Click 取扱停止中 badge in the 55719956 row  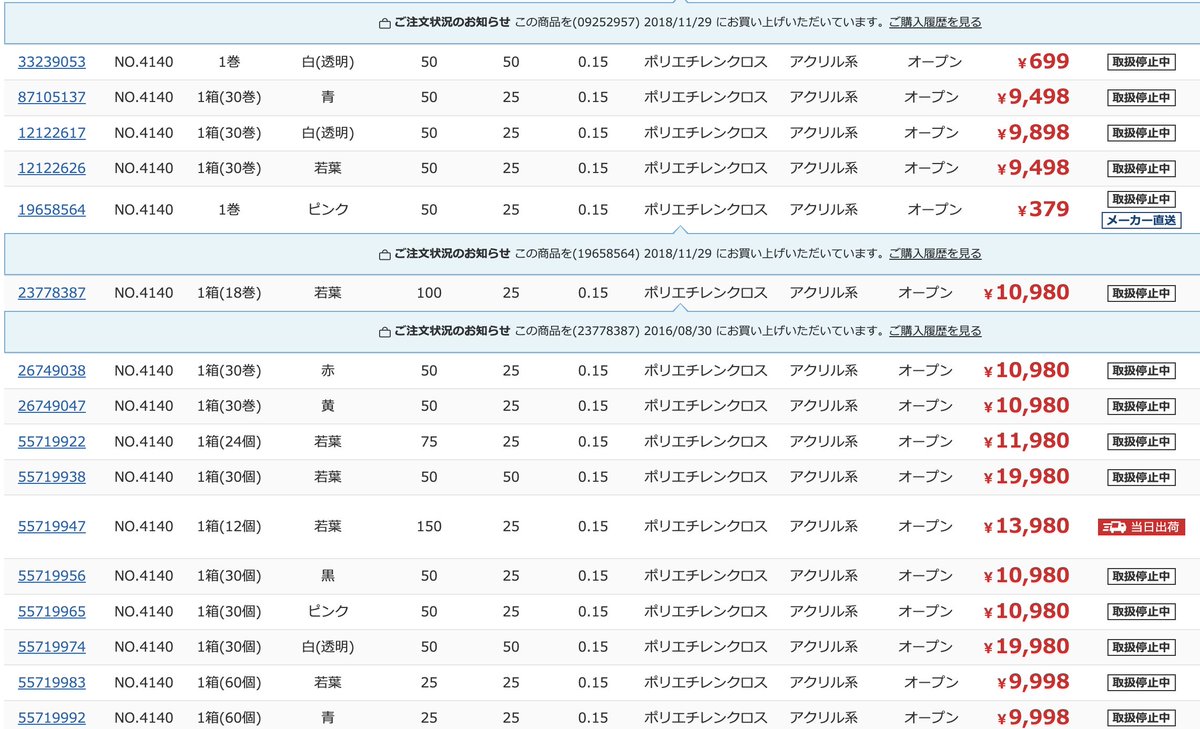tap(1141, 576)
